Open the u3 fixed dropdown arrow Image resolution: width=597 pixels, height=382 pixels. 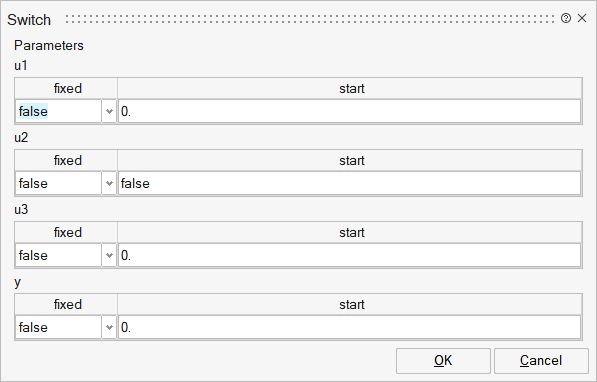[x=109, y=255]
